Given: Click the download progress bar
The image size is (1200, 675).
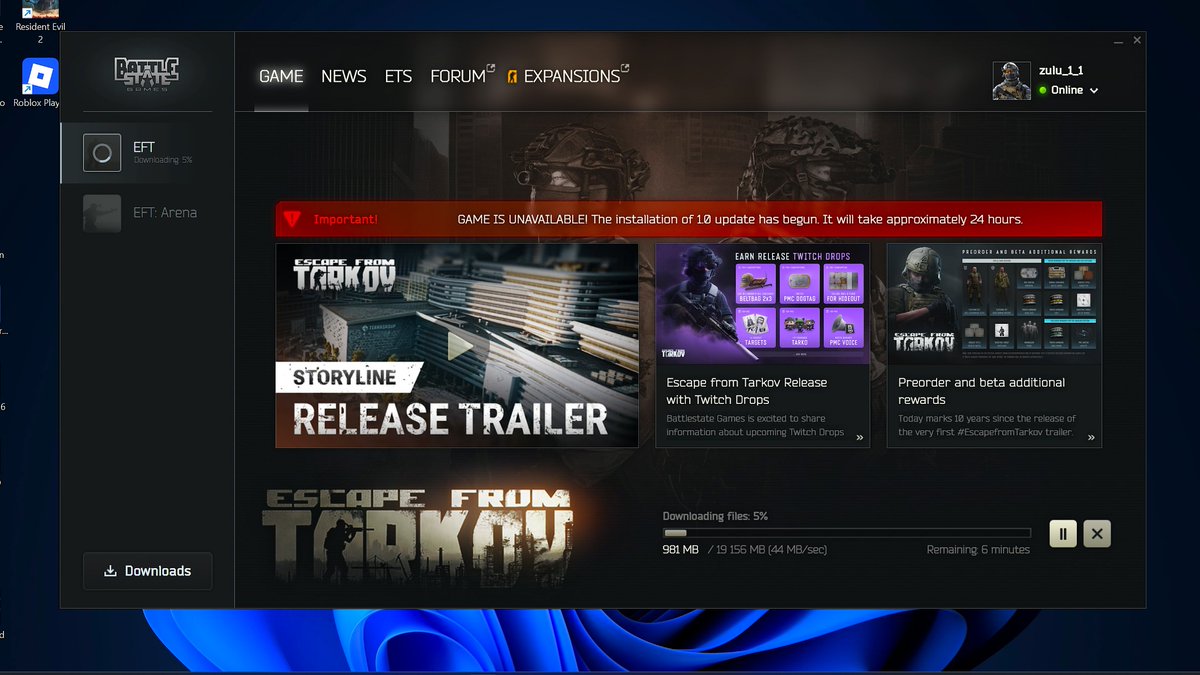Looking at the screenshot, I should click(x=847, y=533).
